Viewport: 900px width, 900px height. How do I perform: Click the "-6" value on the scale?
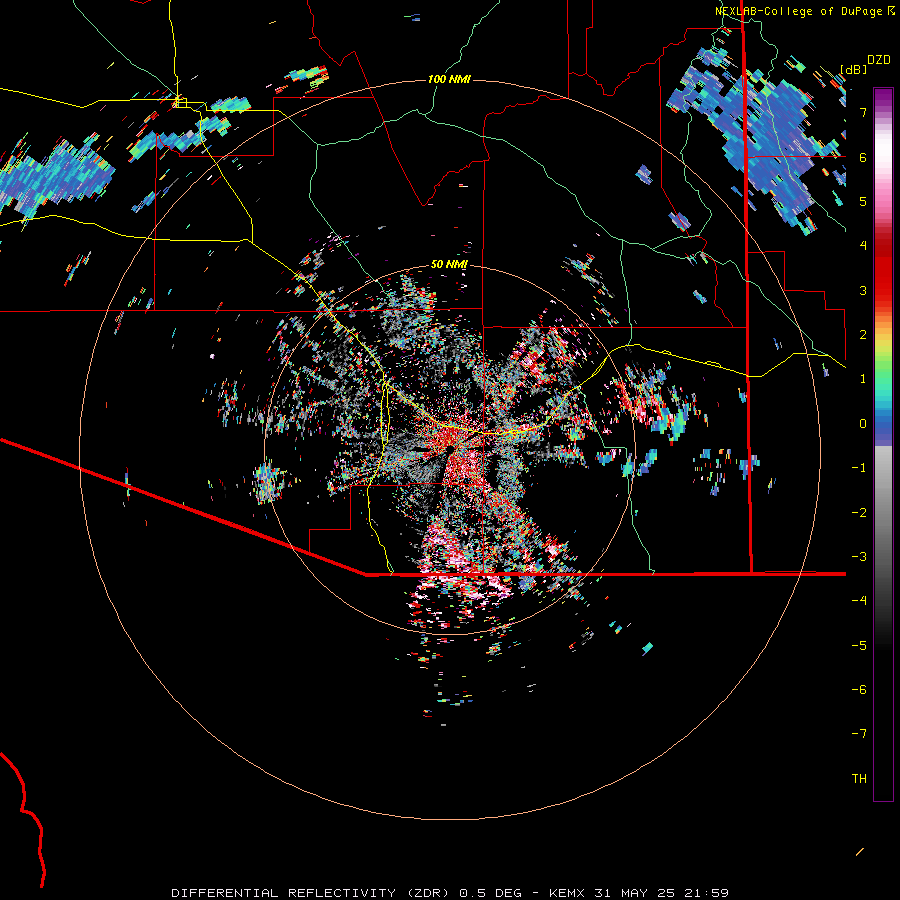859,690
